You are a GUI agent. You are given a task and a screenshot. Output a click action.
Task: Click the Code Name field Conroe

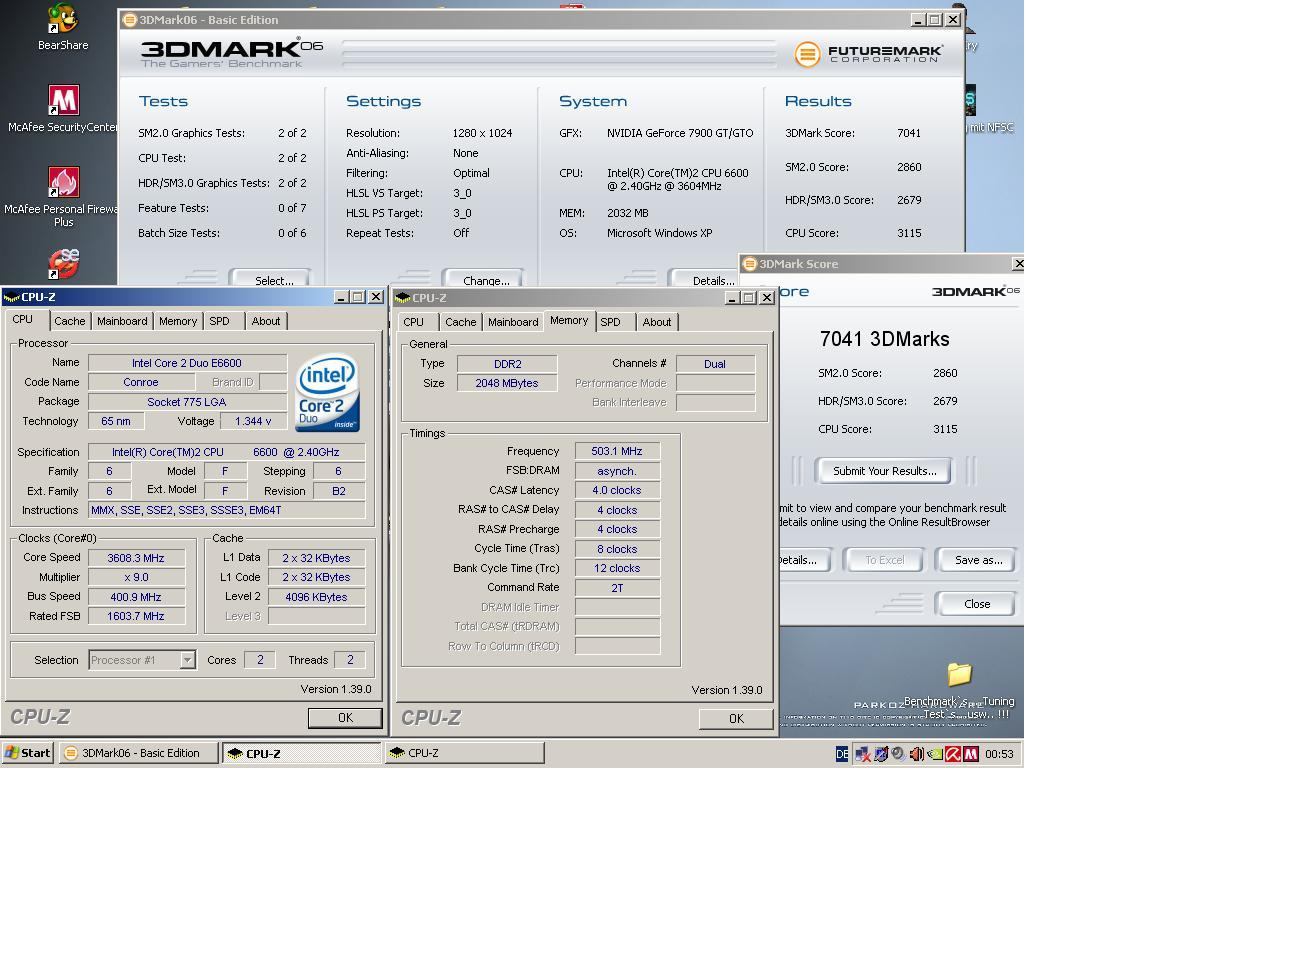(x=141, y=382)
